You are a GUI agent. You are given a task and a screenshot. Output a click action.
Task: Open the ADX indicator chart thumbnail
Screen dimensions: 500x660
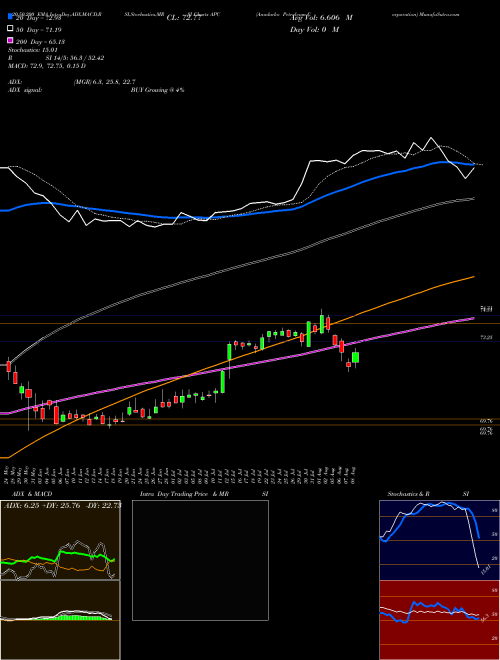[60, 540]
